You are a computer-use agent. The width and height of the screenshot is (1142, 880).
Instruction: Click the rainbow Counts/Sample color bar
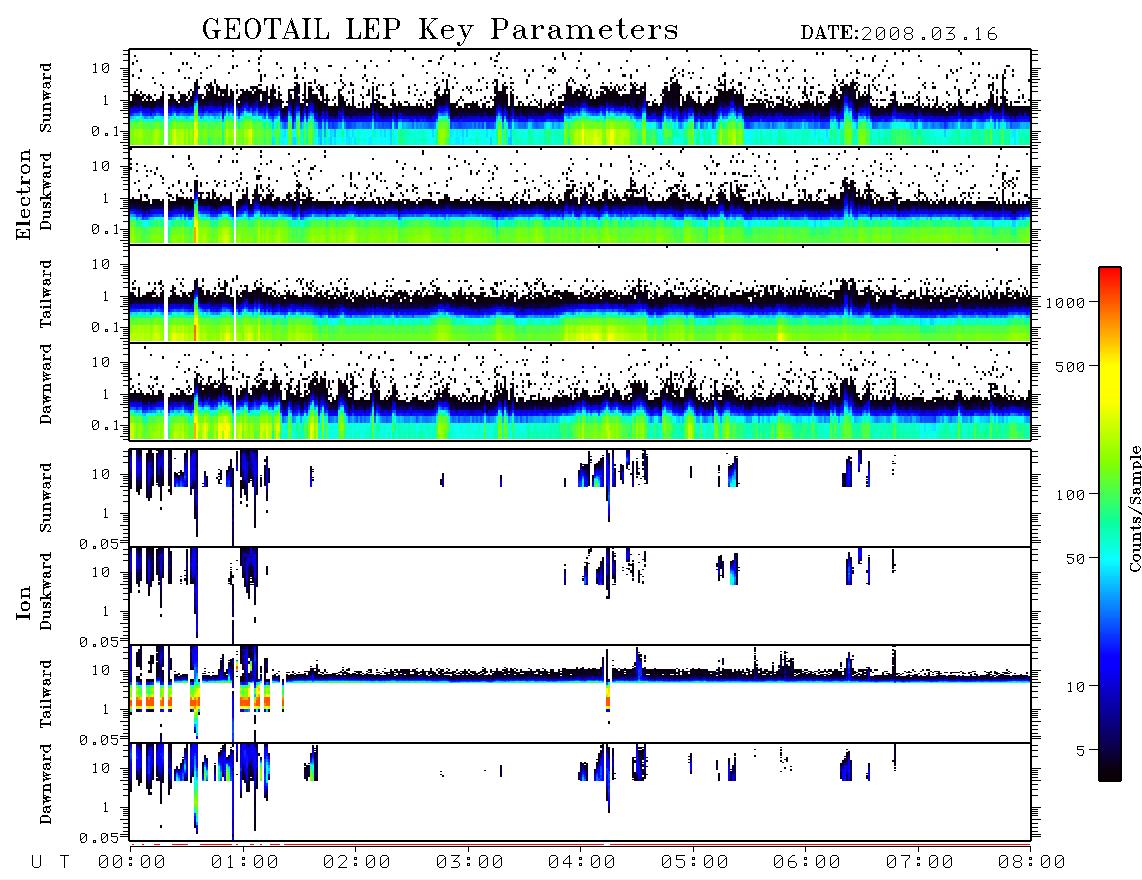tap(1110, 524)
